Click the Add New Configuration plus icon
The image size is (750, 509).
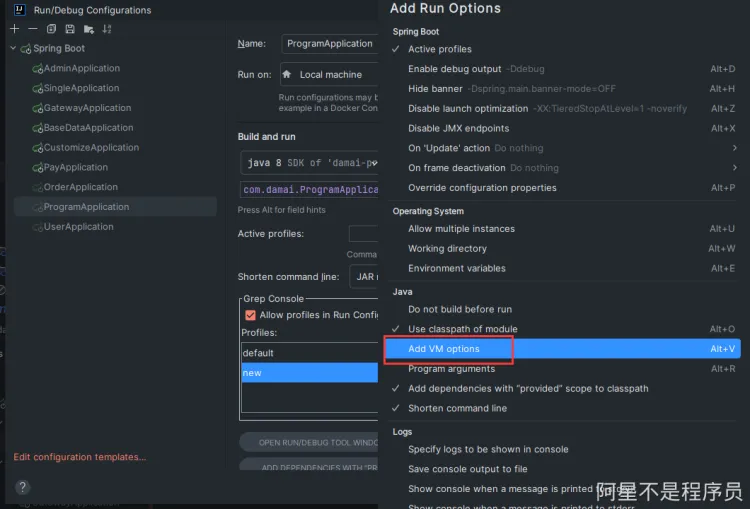14,29
